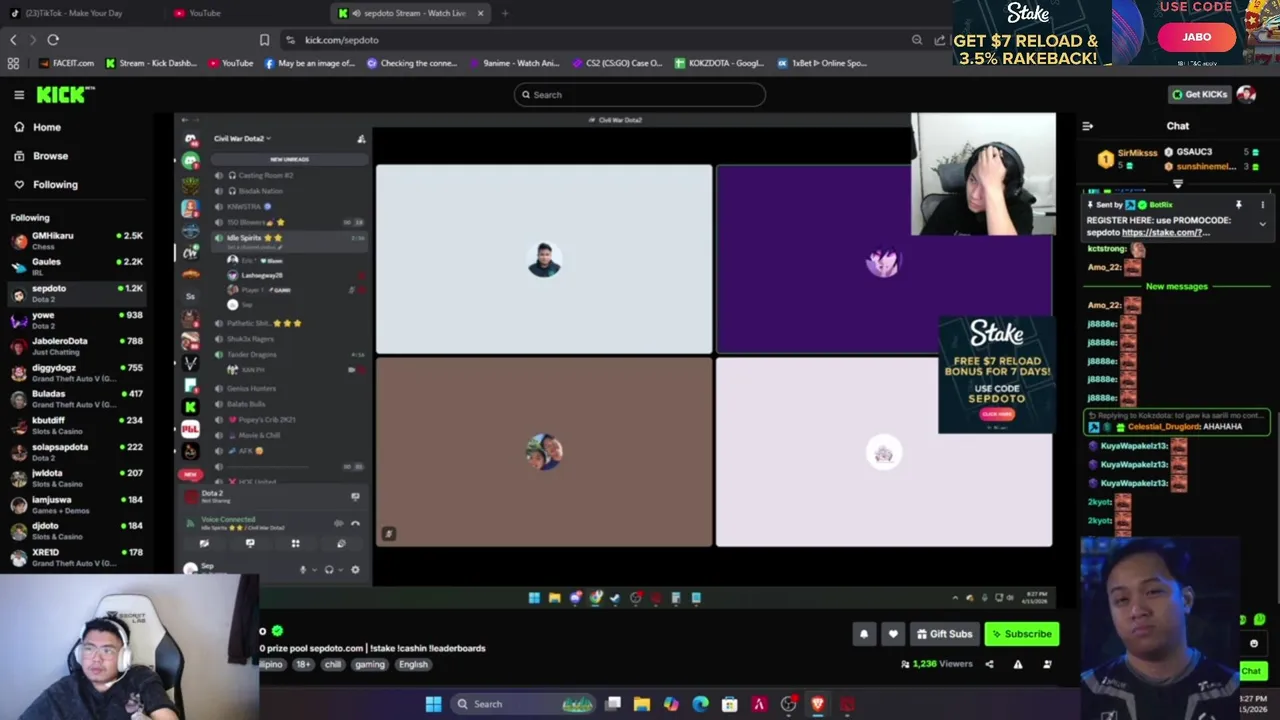Open Microsoft Edge from the taskbar
The height and width of the screenshot is (720, 1280).
click(700, 704)
